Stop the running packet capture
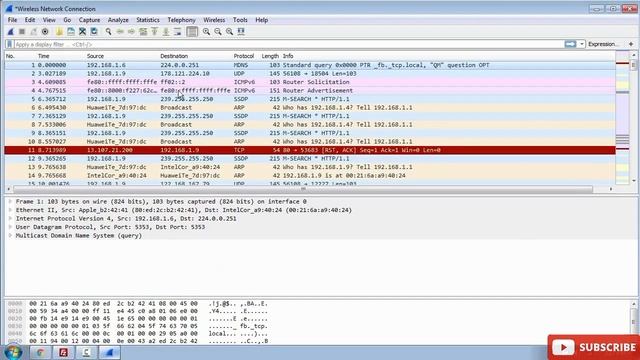 (x=22, y=31)
